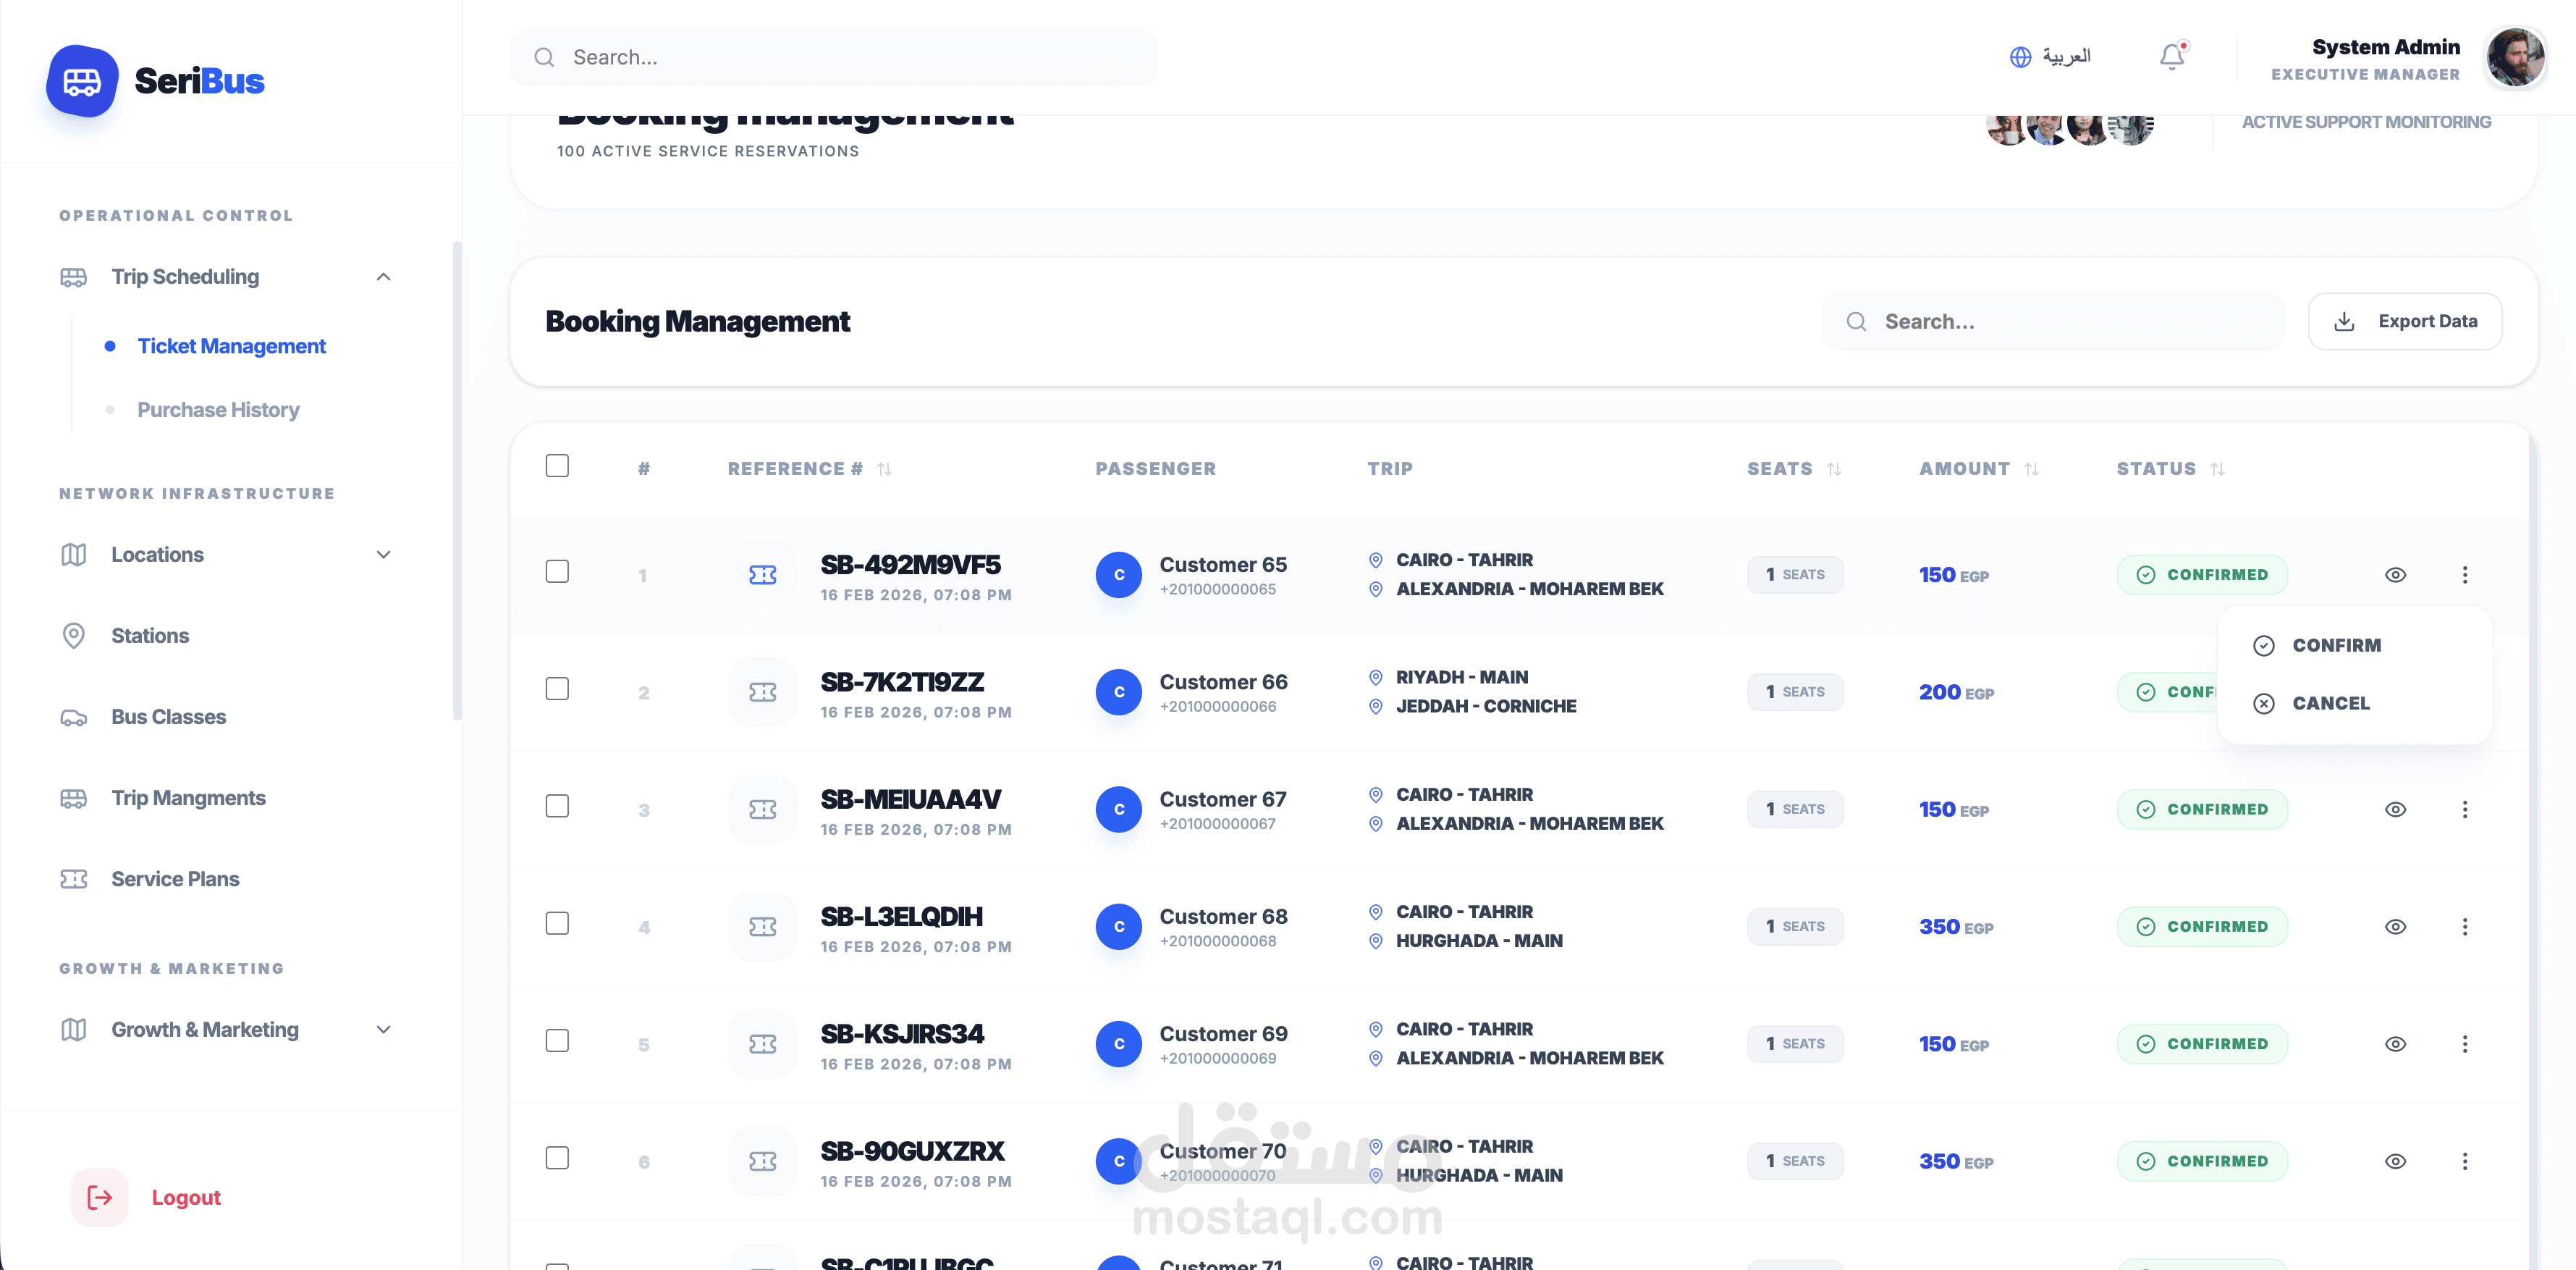Screen dimensions: 2576x1270
Task: Collapse the Trip Scheduling section
Action: [x=383, y=277]
